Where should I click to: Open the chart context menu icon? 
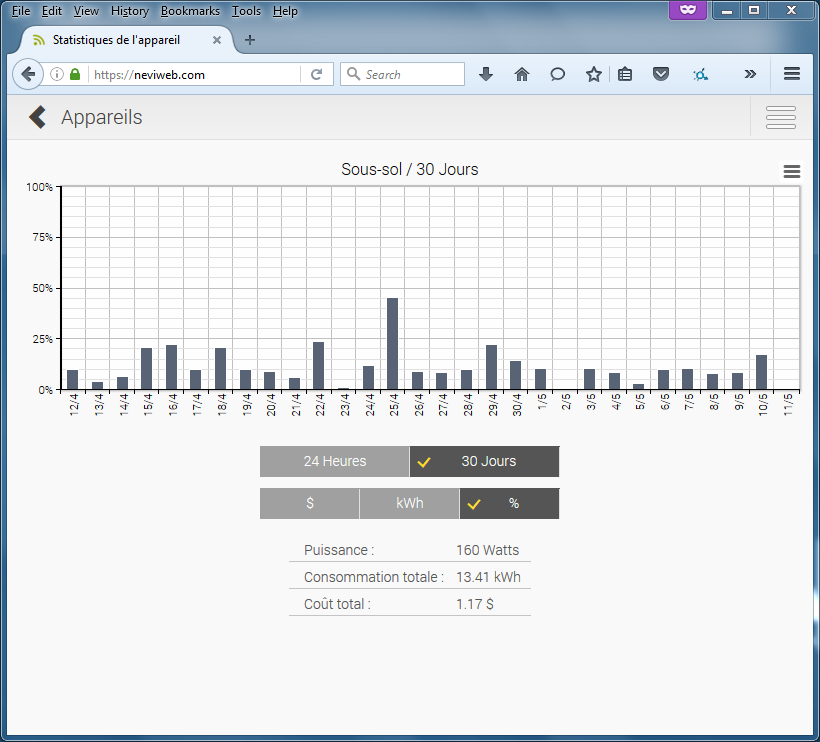791,172
